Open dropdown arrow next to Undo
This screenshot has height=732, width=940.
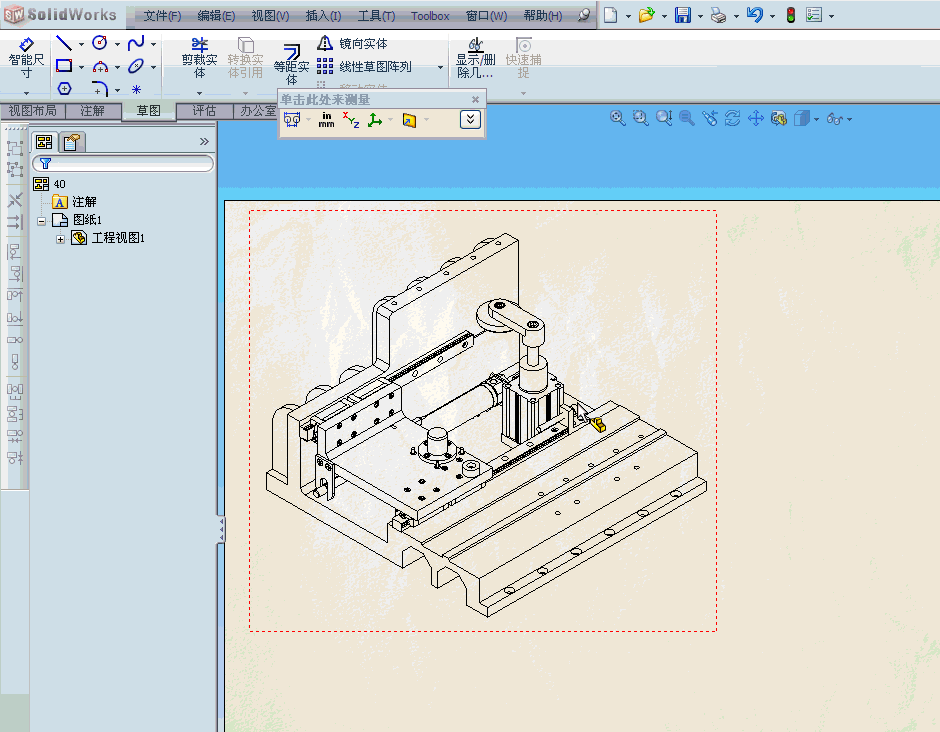(772, 16)
